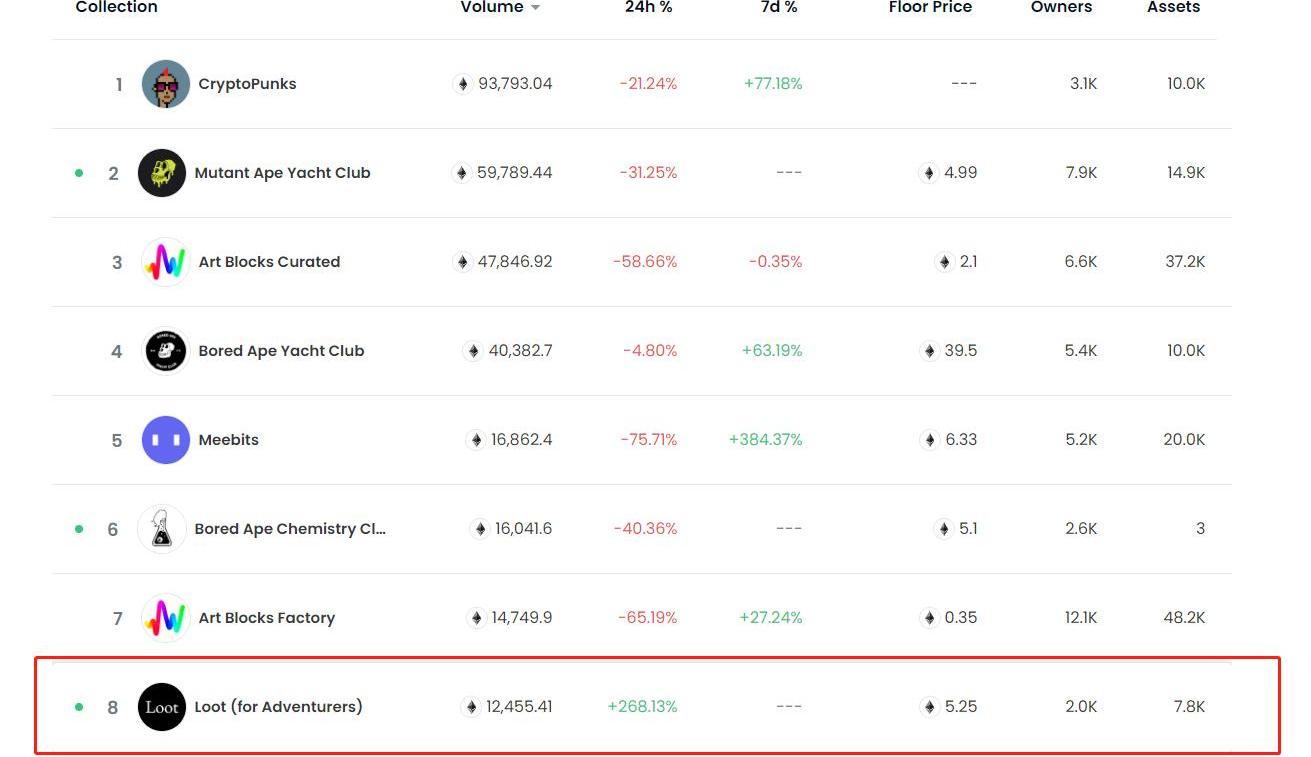Sort by the 24h % column header

[649, 7]
